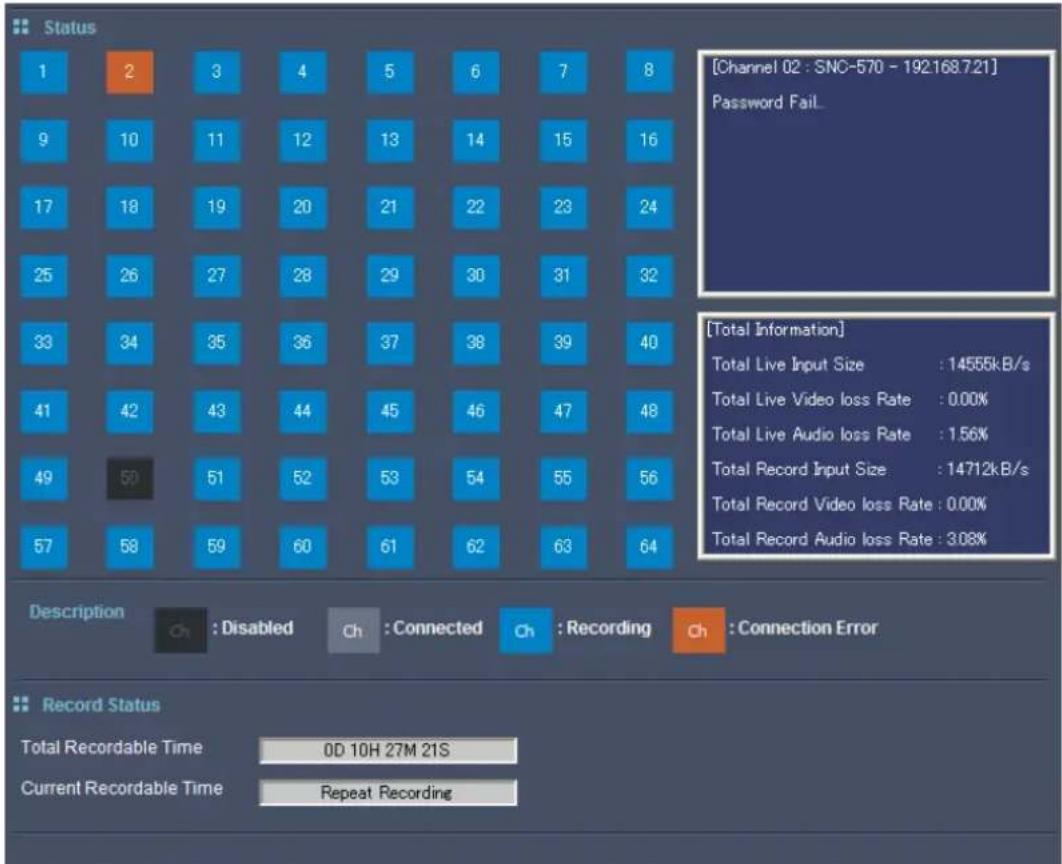
Task: Select channel 41 tile
Action: (x=43, y=411)
